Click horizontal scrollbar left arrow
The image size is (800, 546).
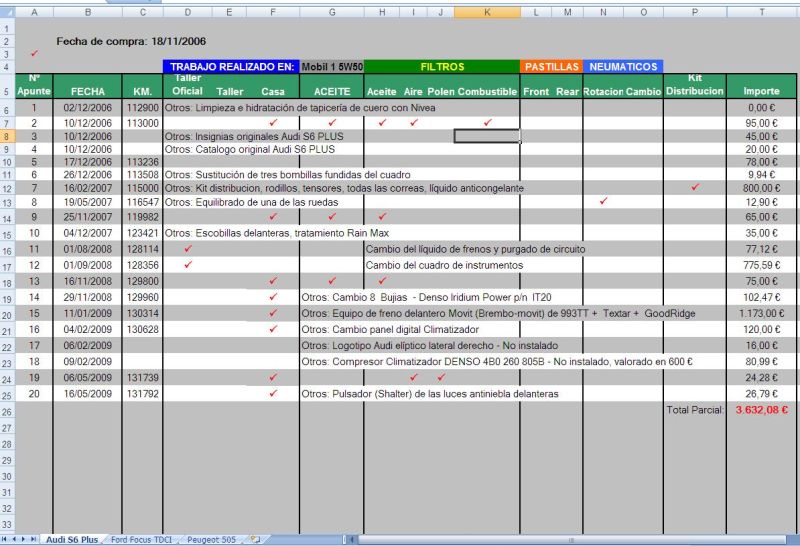351,539
